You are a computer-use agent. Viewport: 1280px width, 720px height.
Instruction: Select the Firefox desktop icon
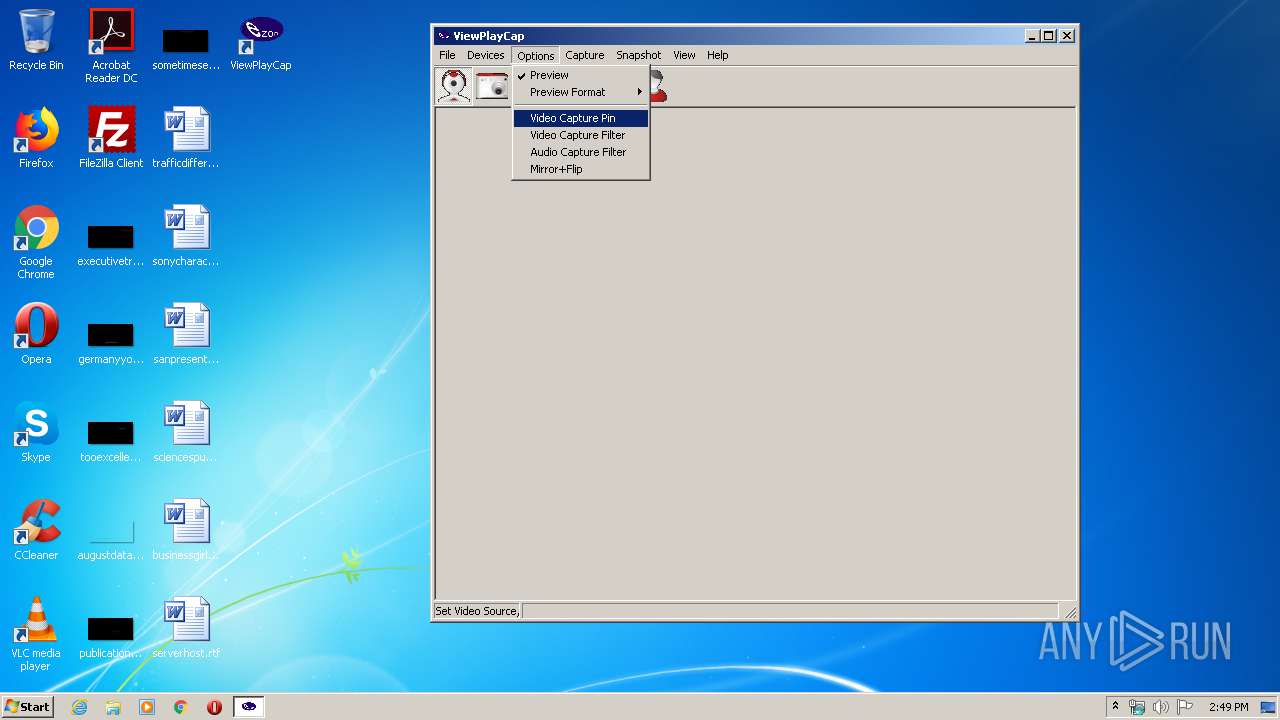pyautogui.click(x=36, y=138)
